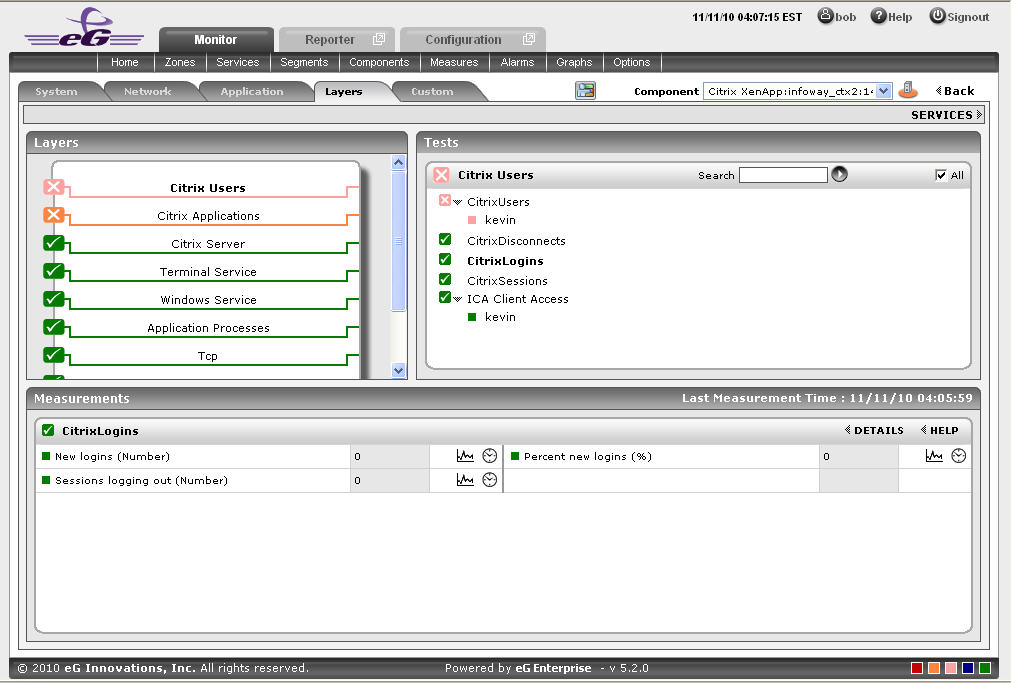Click the Layers scrollbar up arrow
The image size is (1011, 683).
click(x=398, y=163)
